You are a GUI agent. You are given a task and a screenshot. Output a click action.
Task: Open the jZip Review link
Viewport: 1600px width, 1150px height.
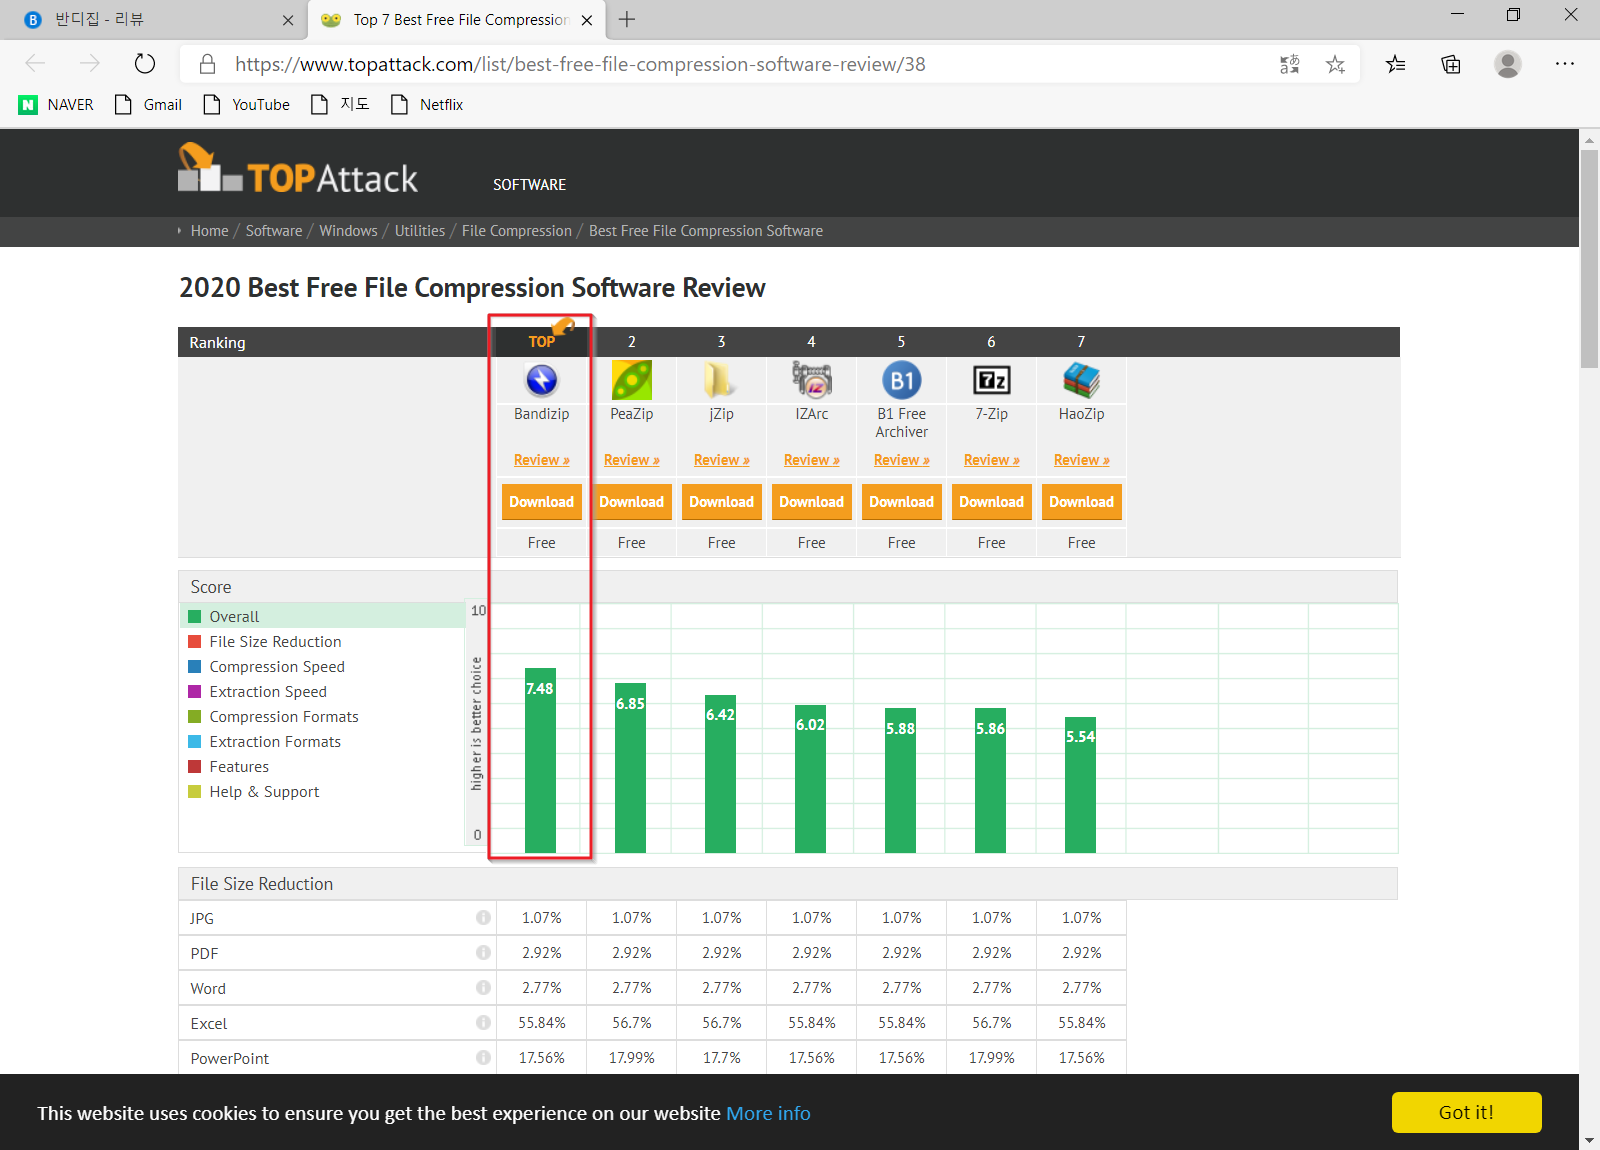pyautogui.click(x=722, y=460)
